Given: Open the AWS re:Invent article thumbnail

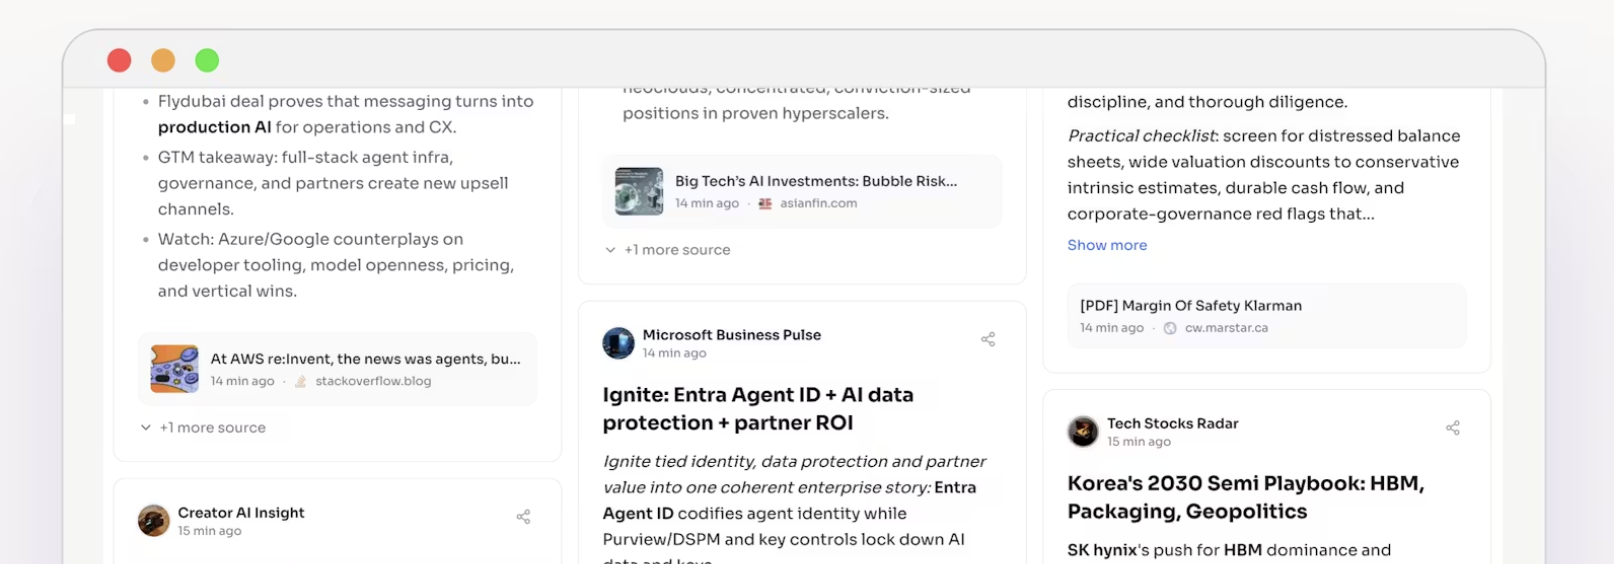Looking at the screenshot, I should pos(174,369).
